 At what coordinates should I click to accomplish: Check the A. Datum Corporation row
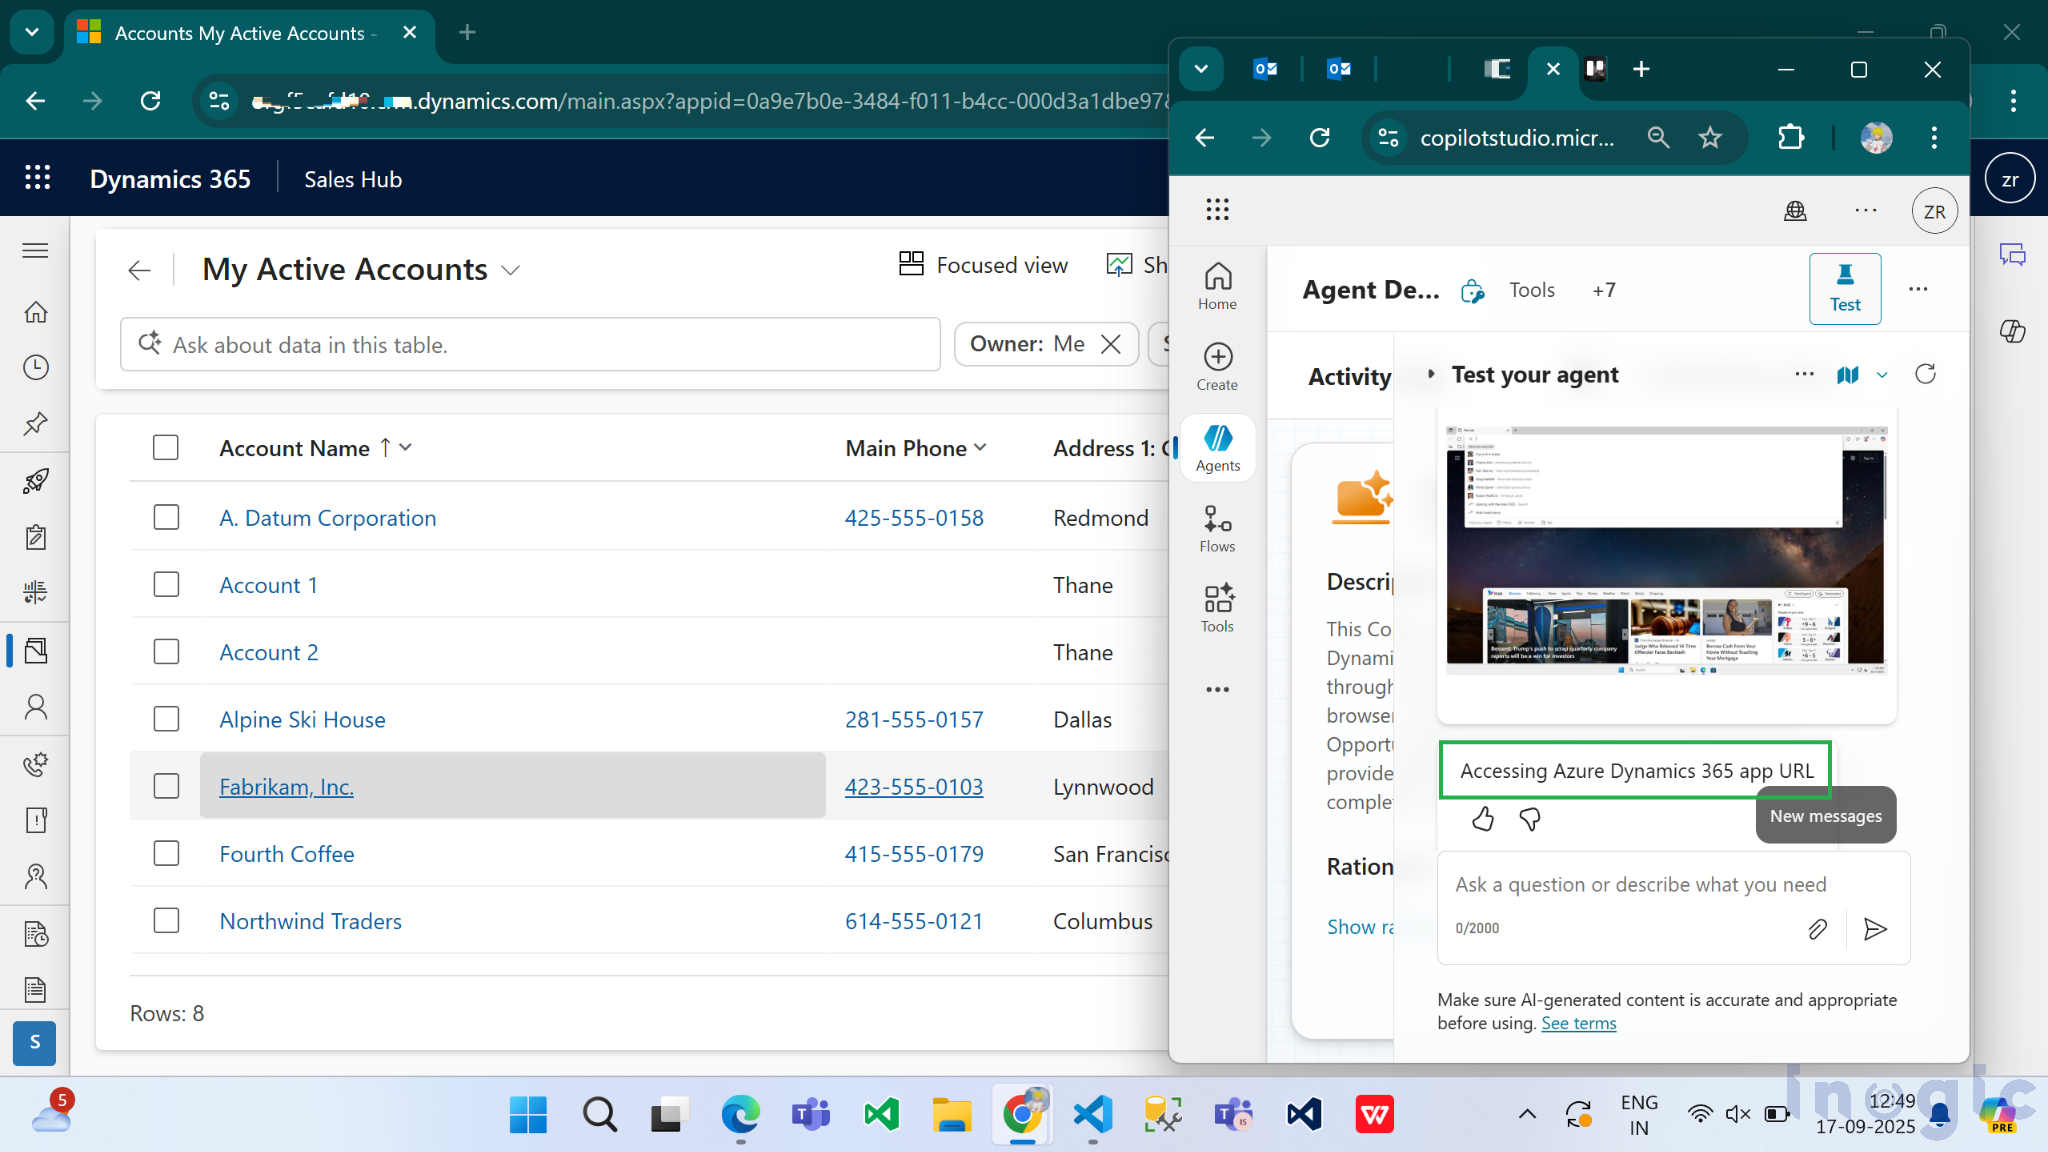pyautogui.click(x=166, y=517)
